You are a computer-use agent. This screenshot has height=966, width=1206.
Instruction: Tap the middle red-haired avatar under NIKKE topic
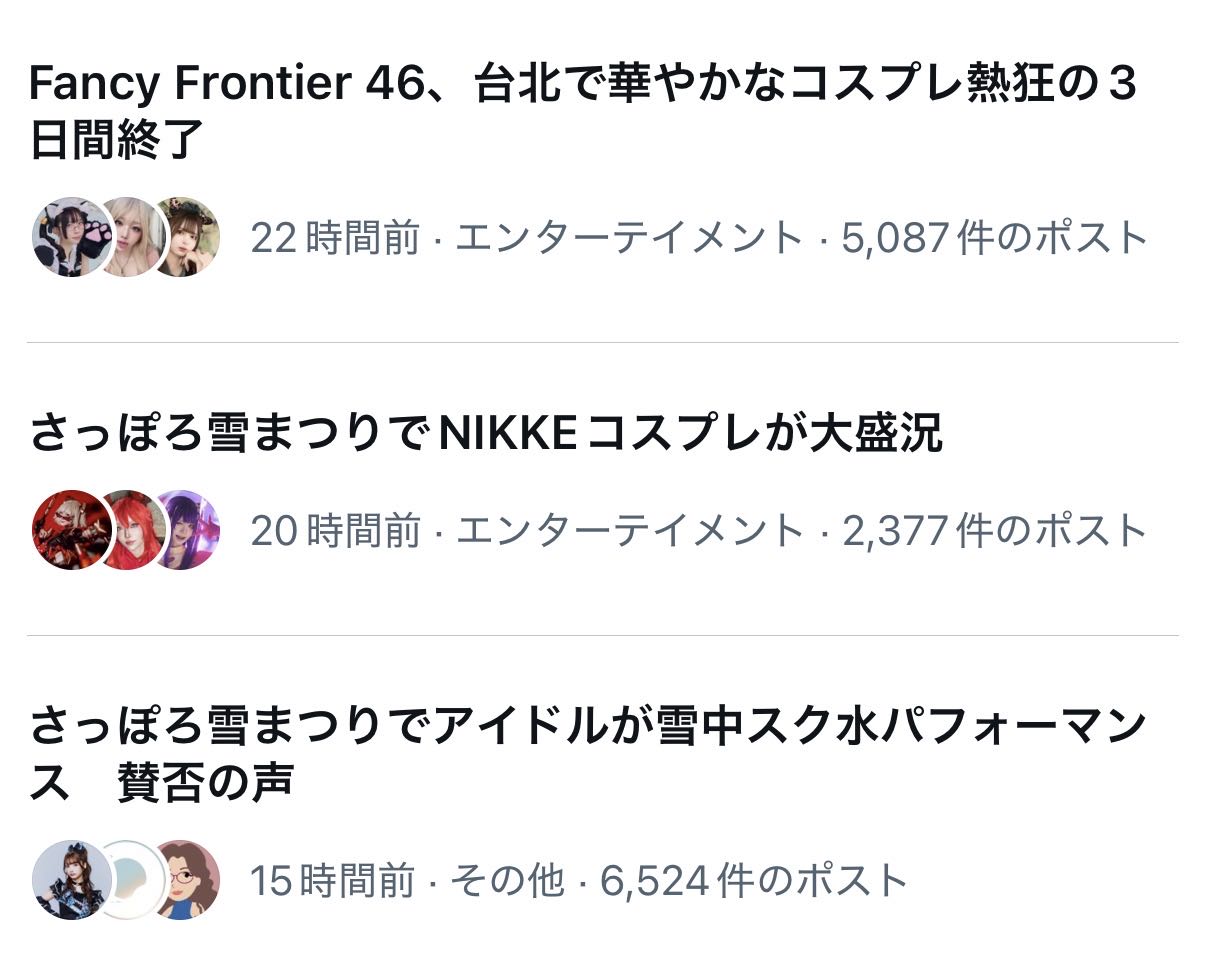[132, 530]
